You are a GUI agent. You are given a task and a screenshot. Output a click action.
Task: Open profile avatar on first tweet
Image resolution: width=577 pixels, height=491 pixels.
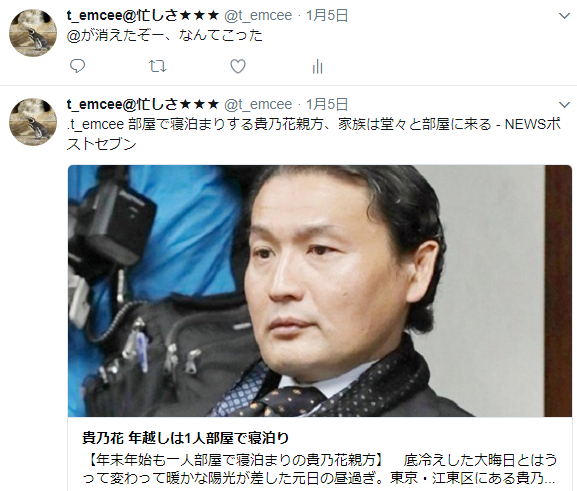click(x=33, y=33)
